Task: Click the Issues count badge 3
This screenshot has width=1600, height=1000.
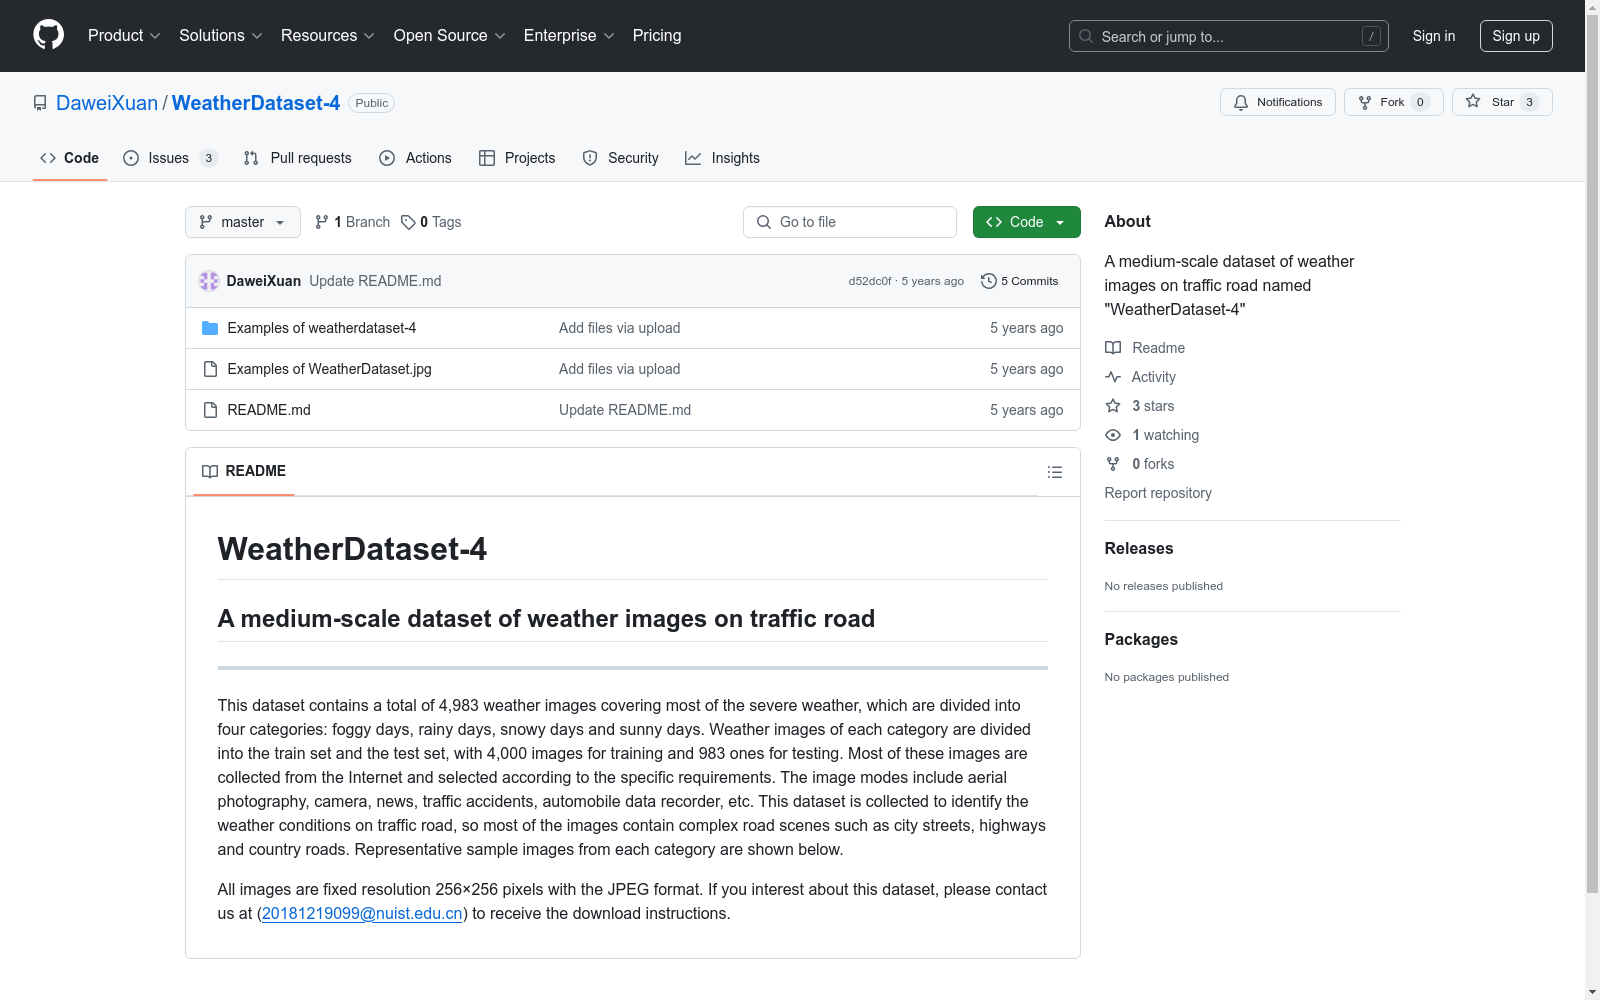Action: (208, 158)
